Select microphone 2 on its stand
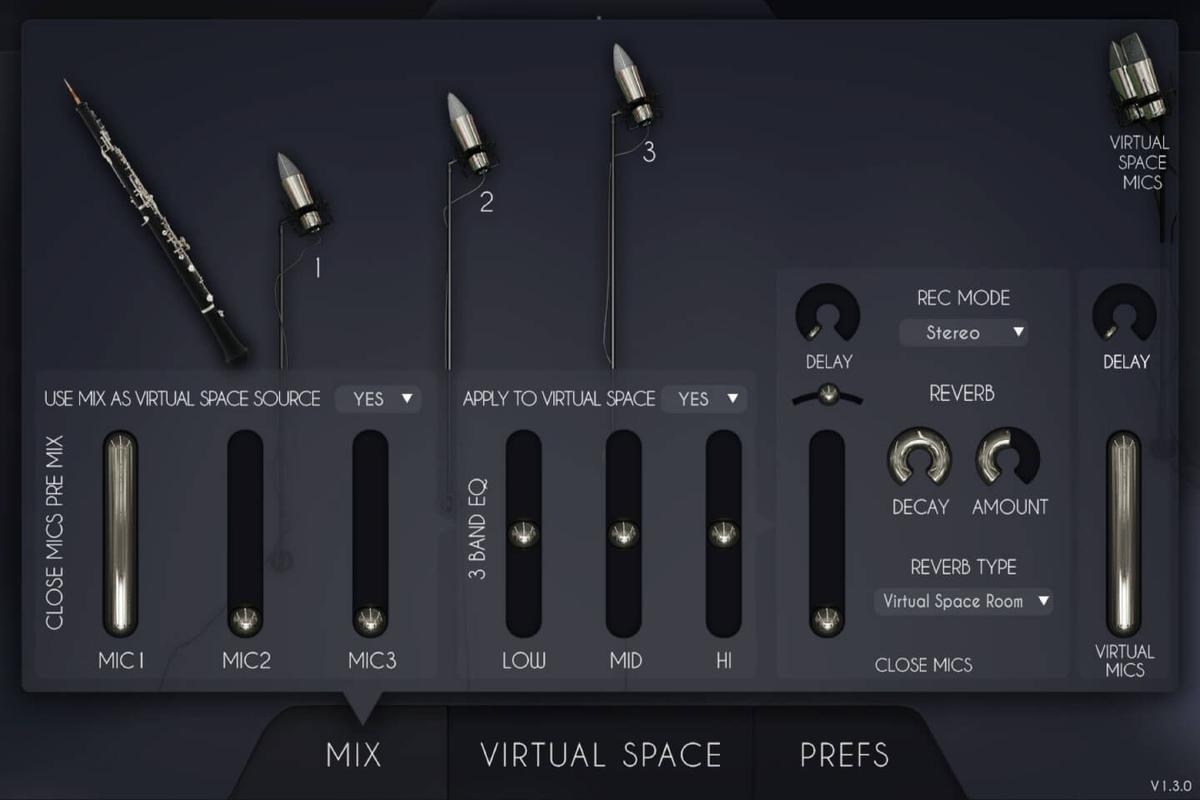This screenshot has height=800, width=1200. [x=469, y=135]
